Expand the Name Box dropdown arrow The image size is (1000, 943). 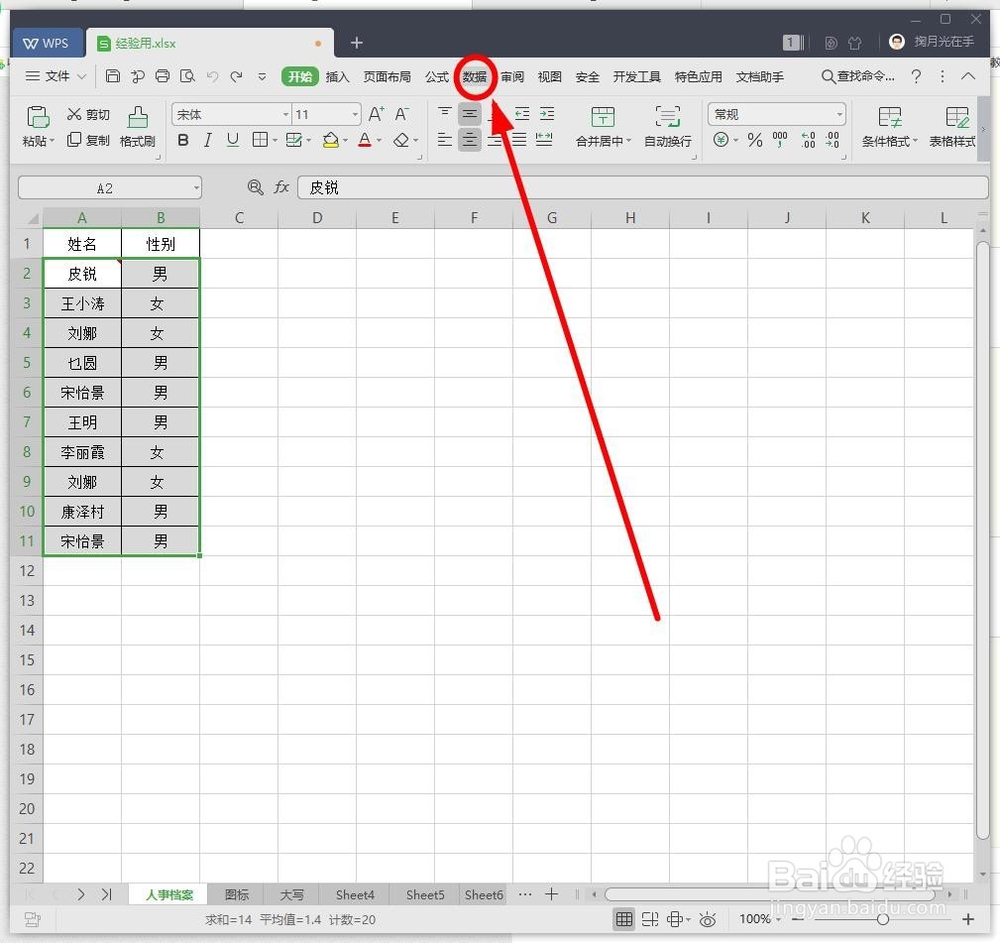pos(196,188)
